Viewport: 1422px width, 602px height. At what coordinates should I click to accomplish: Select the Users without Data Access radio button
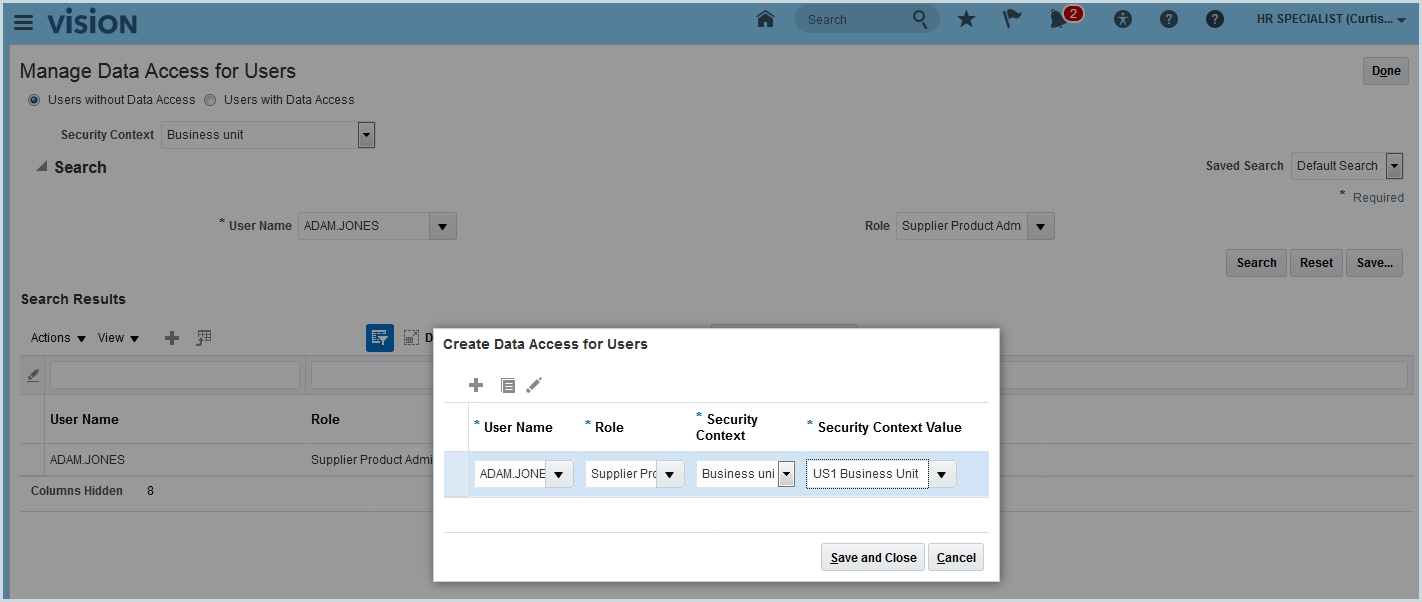coord(33,99)
